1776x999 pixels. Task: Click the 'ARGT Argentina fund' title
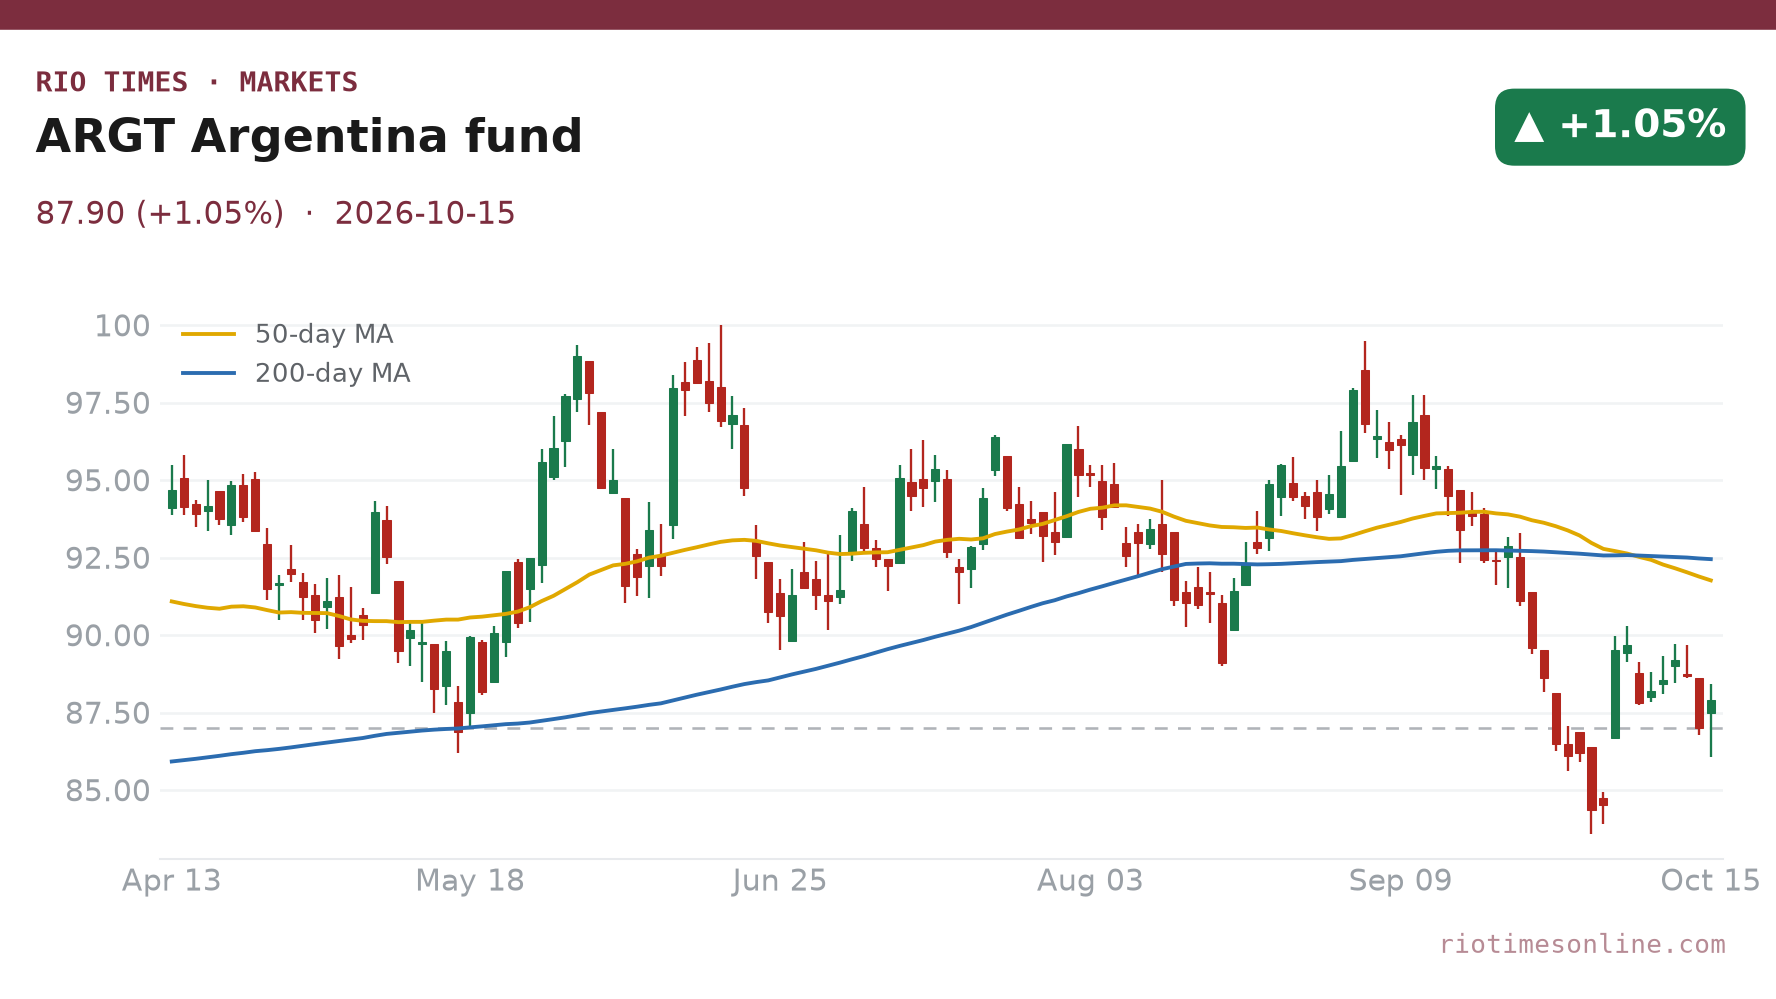point(309,137)
